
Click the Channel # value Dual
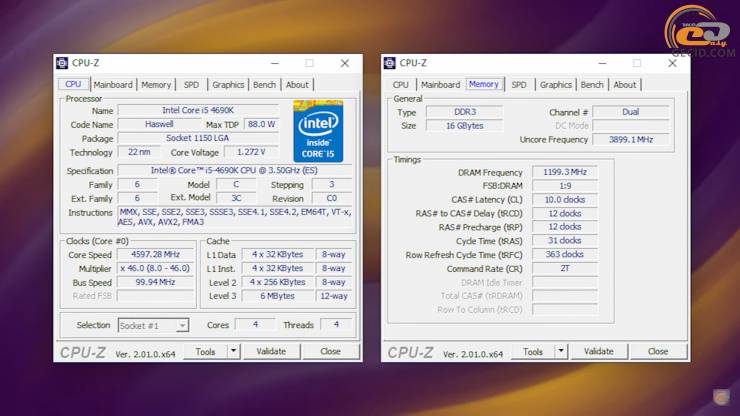(631, 112)
